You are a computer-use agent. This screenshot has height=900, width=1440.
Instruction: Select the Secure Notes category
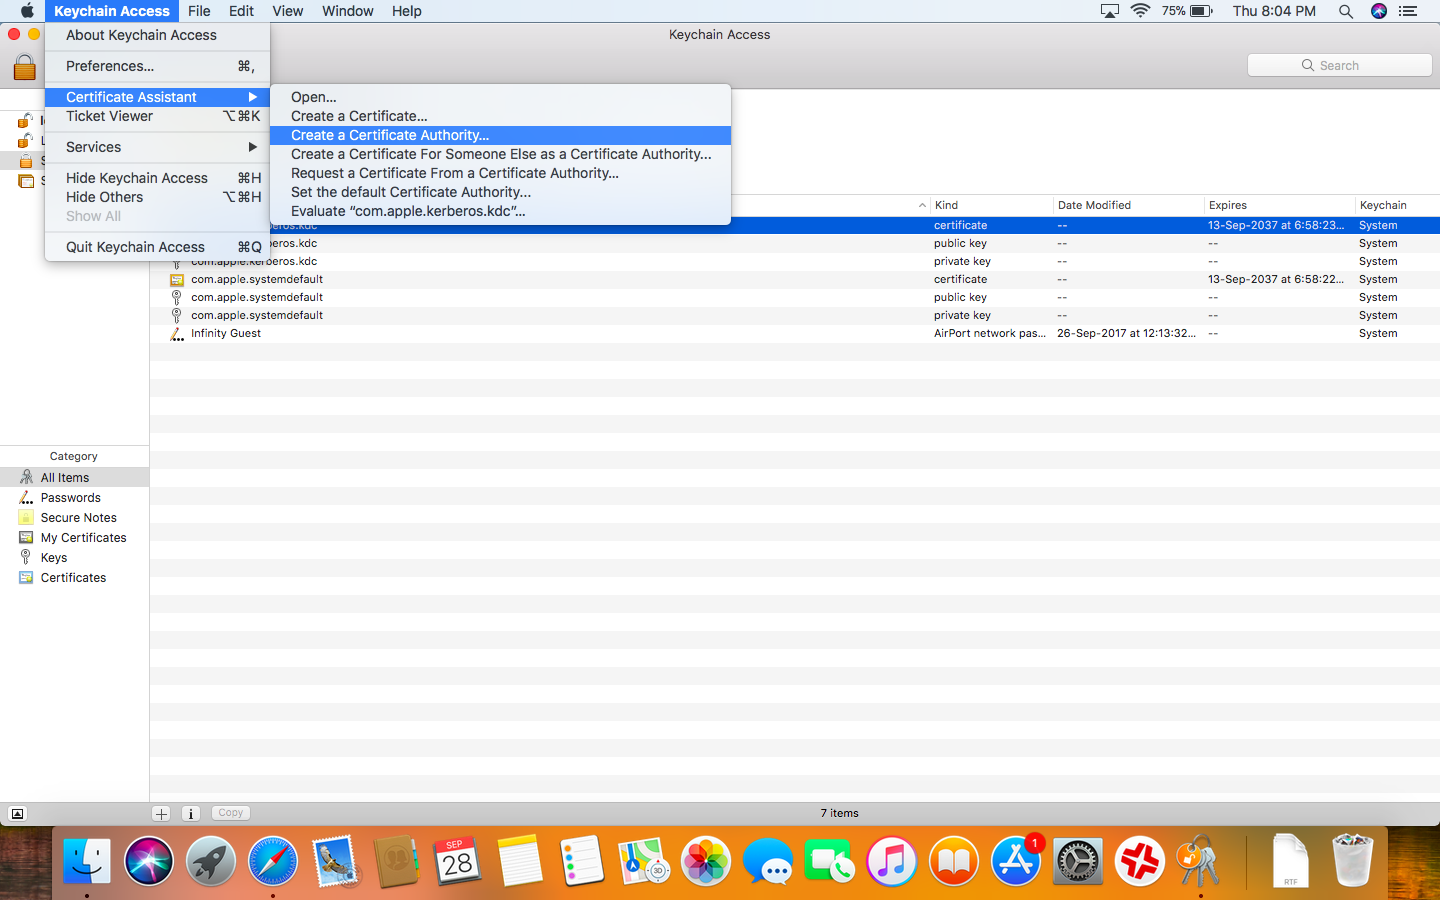74,518
